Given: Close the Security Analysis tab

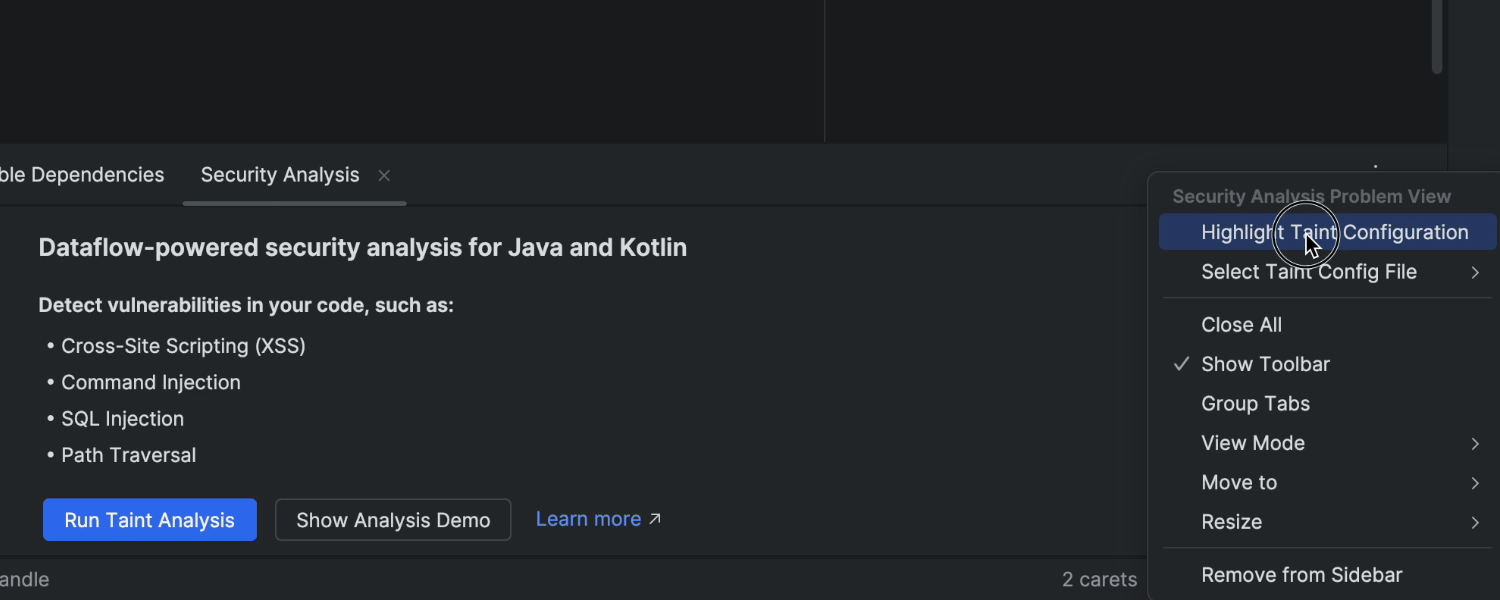Looking at the screenshot, I should (384, 176).
